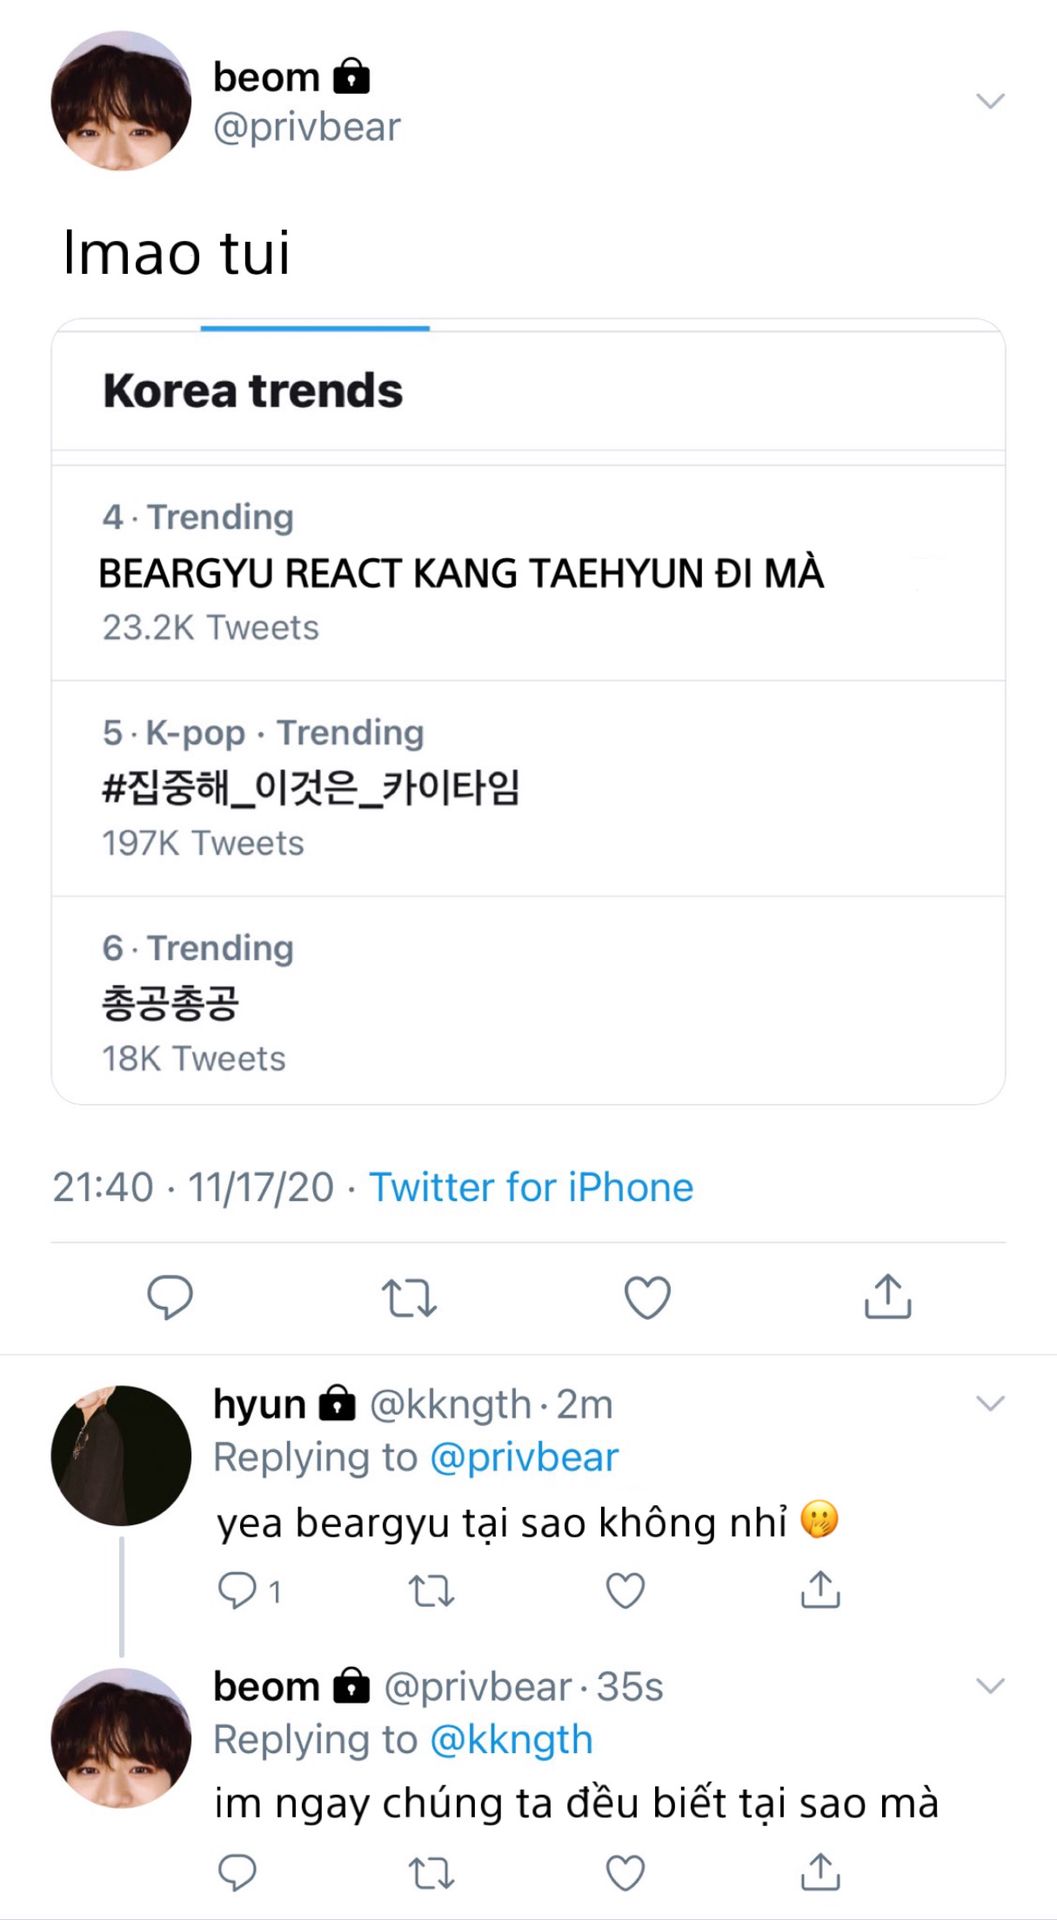Like the main tweet by beom
The width and height of the screenshot is (1057, 1920).
(x=647, y=1297)
